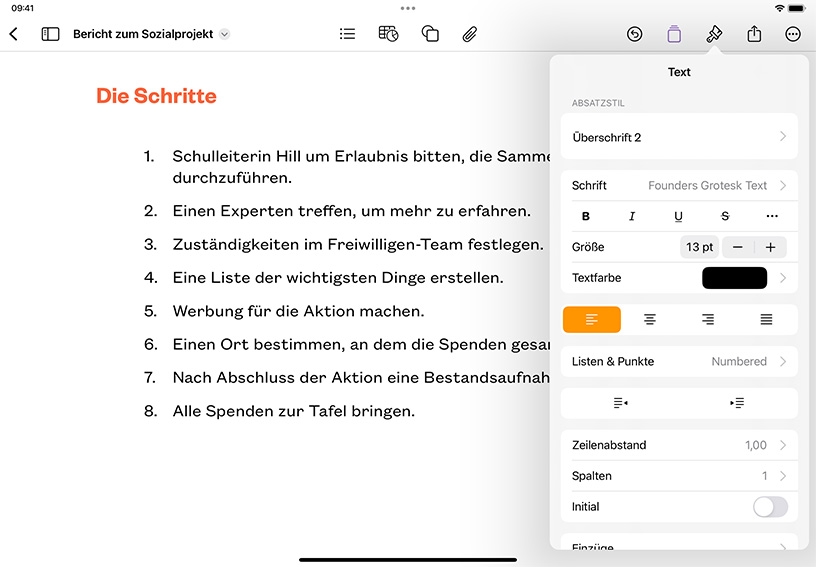Close the format paintbrush panel
The width and height of the screenshot is (816, 567).
point(714,34)
